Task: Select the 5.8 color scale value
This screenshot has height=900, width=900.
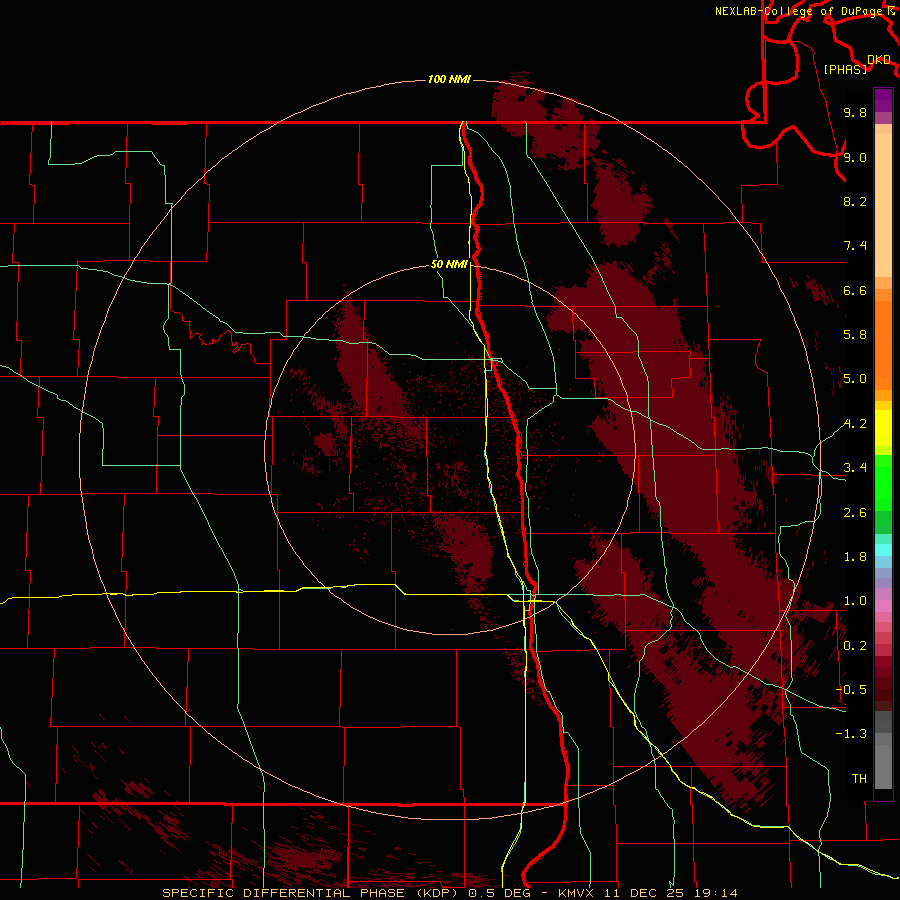Action: (x=855, y=335)
